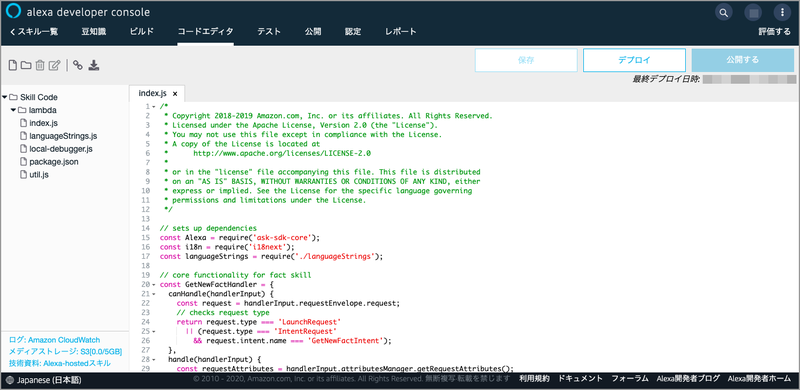Image resolution: width=800 pixels, height=390 pixels.
Task: Switch to the 公開 tab
Action: [x=313, y=32]
